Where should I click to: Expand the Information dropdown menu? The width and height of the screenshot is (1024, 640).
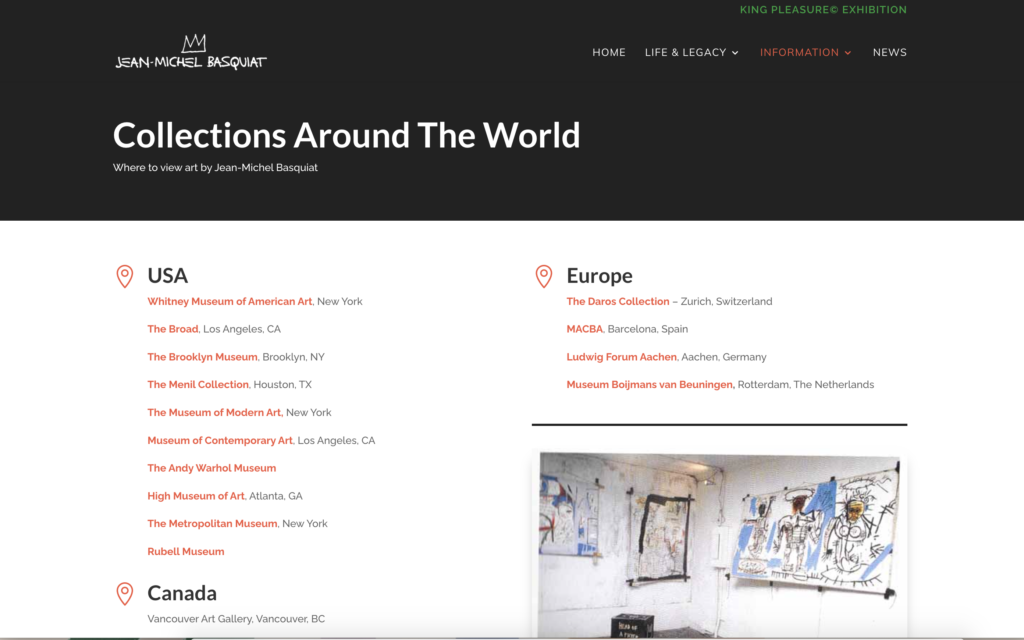click(805, 53)
